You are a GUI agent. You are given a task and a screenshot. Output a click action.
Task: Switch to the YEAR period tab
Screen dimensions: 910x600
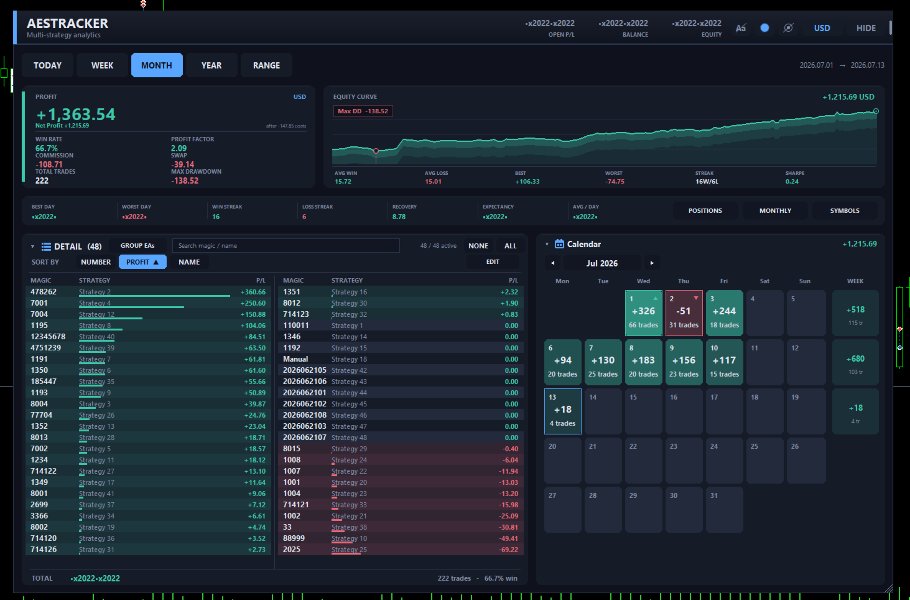coord(211,65)
